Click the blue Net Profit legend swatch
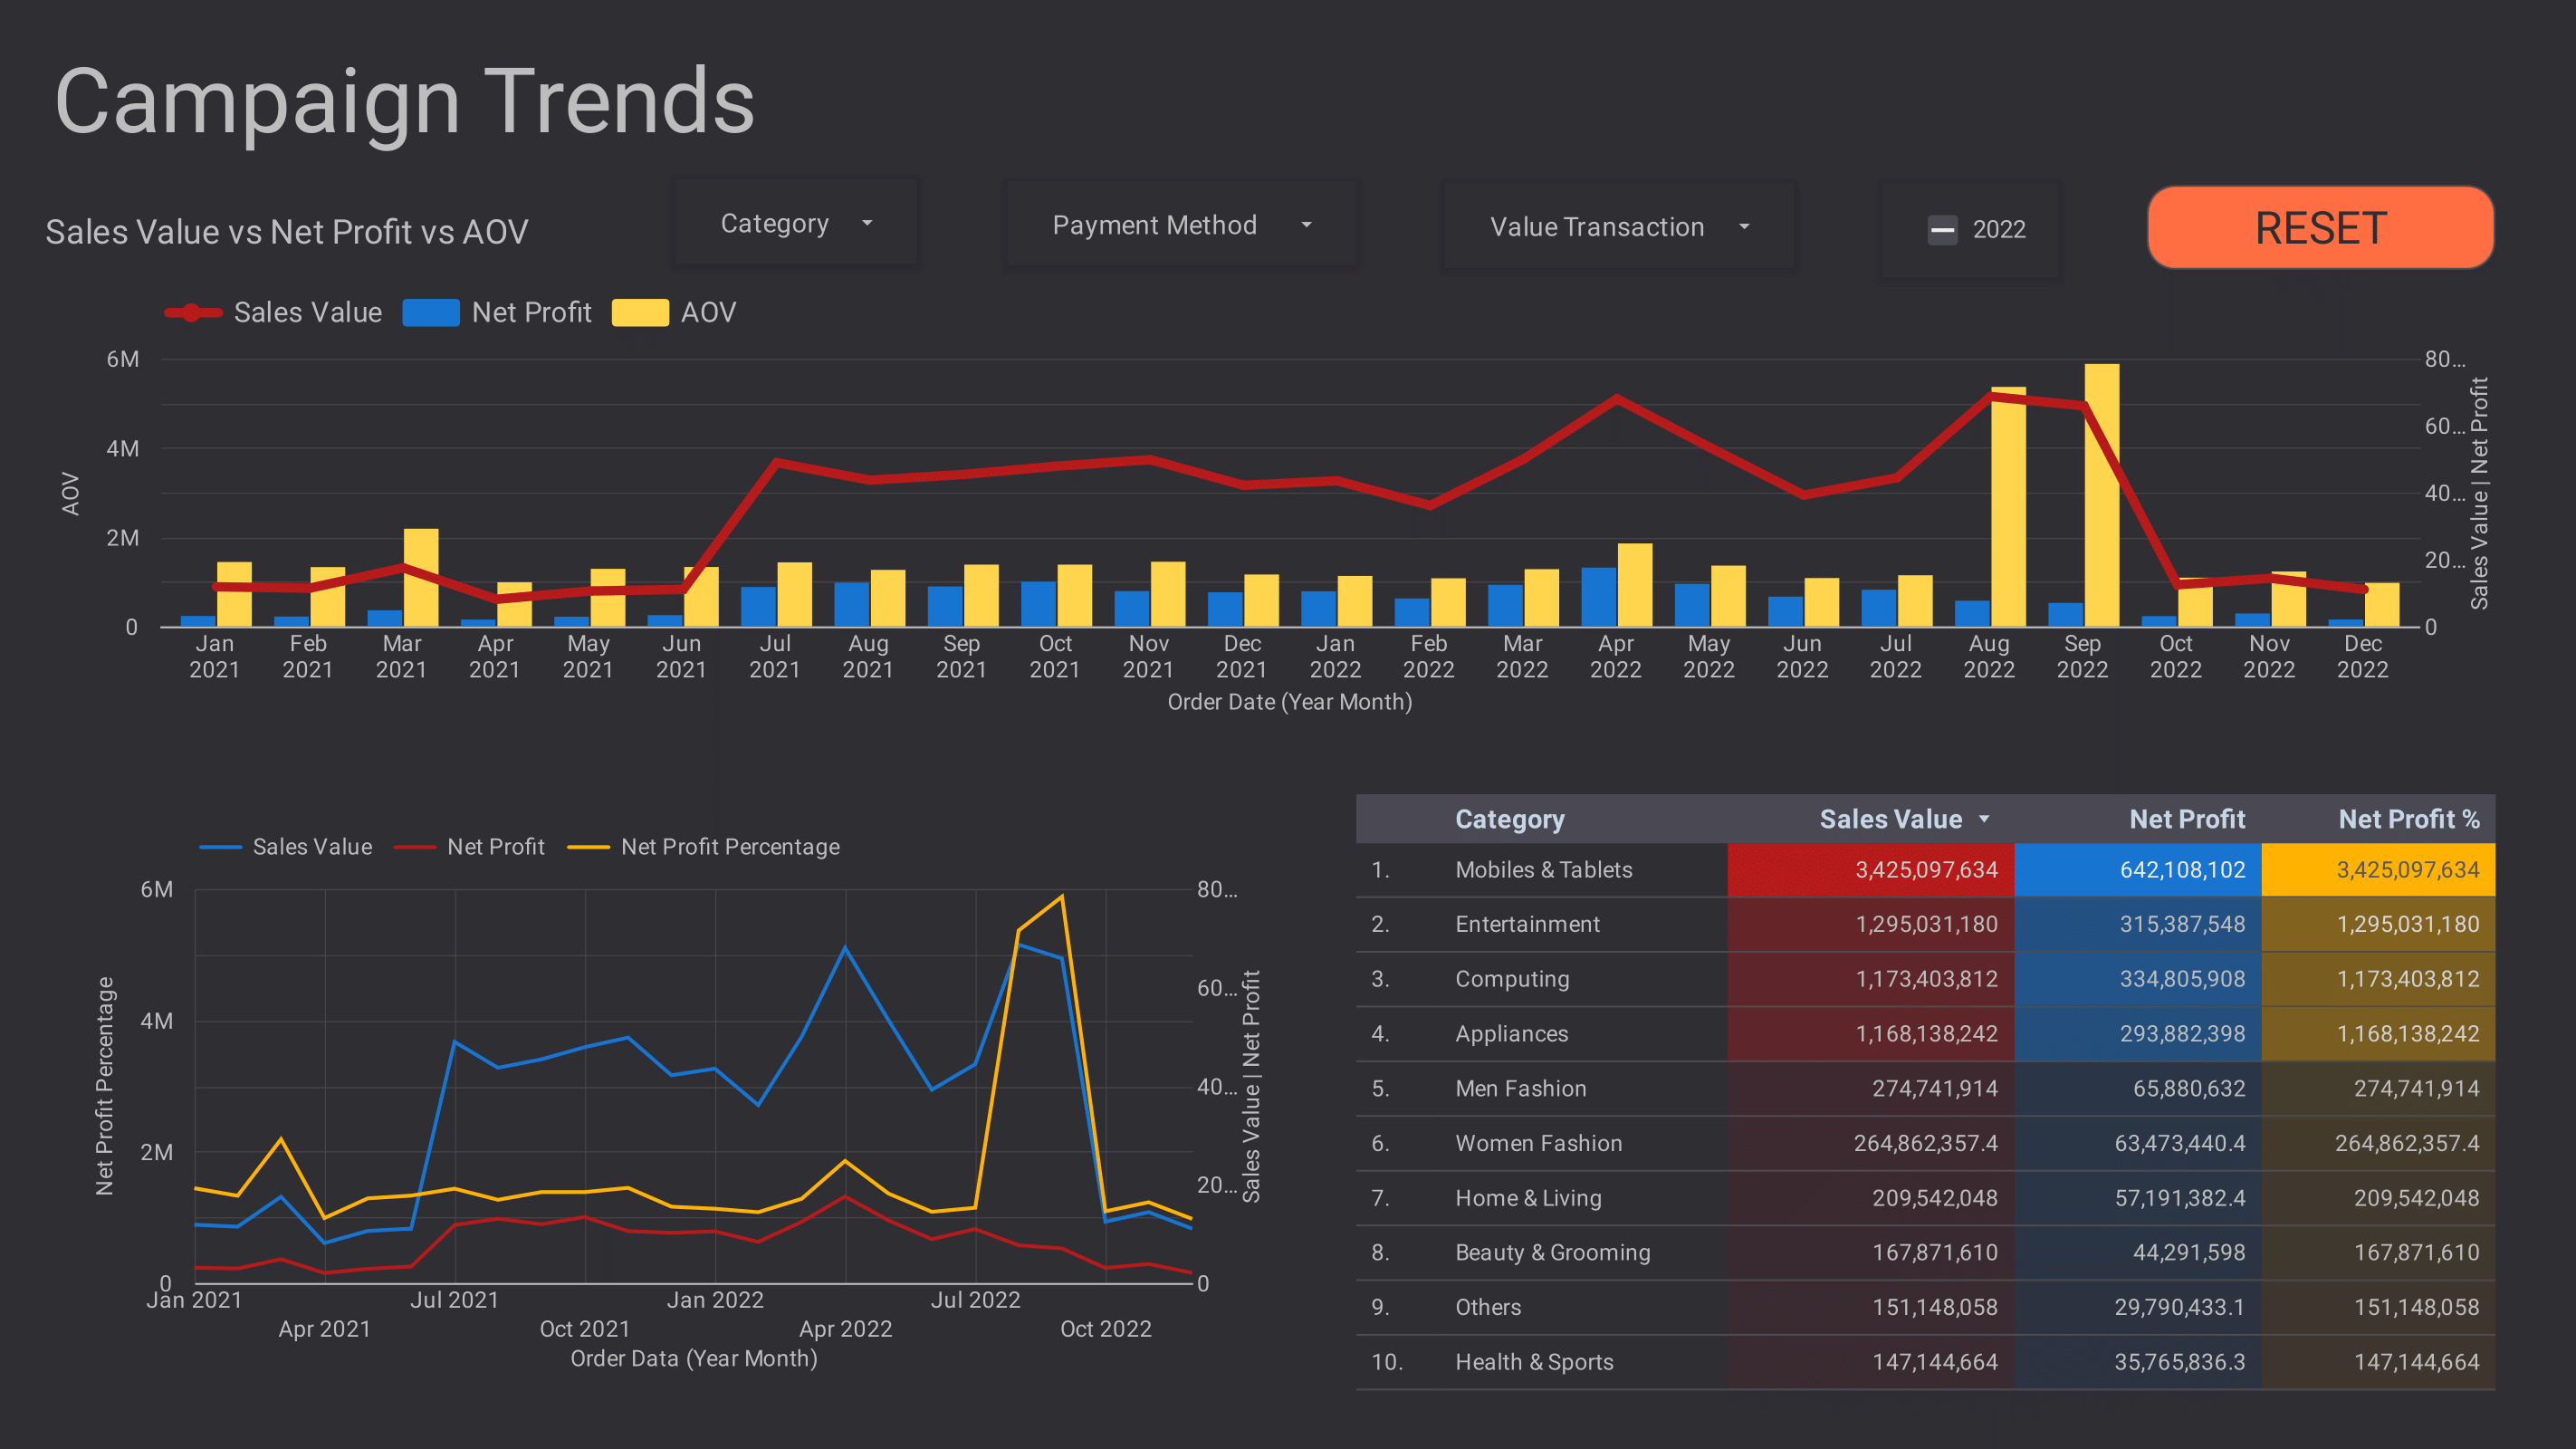The width and height of the screenshot is (2576, 1449). coord(430,313)
